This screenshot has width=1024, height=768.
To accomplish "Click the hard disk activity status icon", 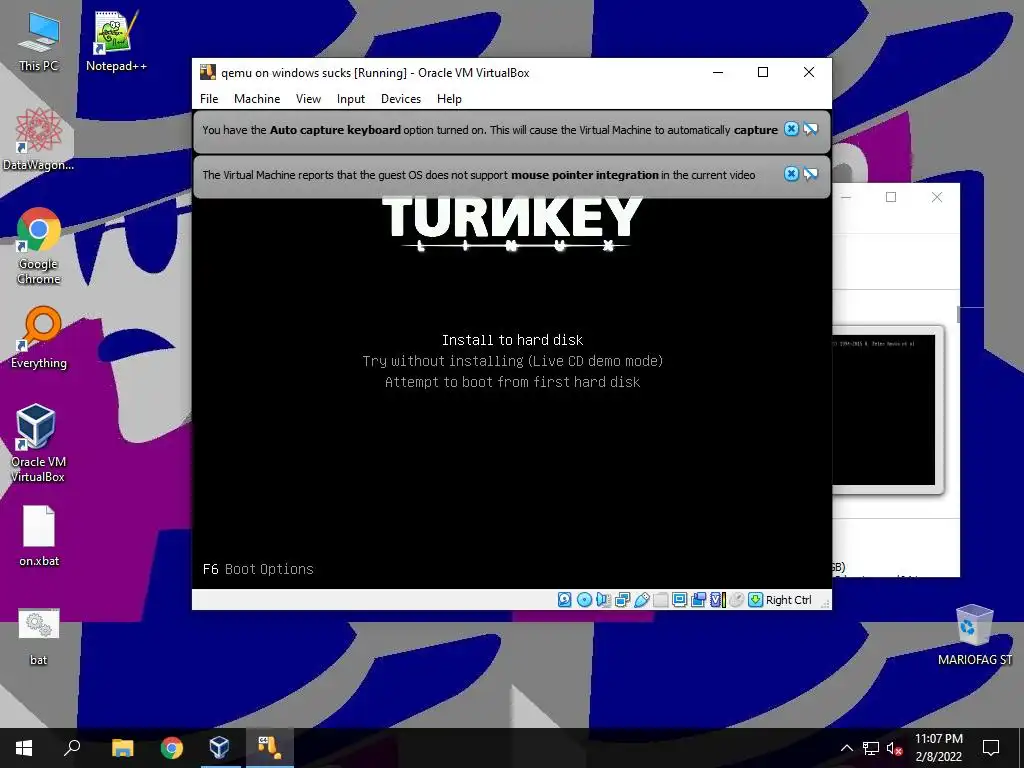I will pos(565,600).
